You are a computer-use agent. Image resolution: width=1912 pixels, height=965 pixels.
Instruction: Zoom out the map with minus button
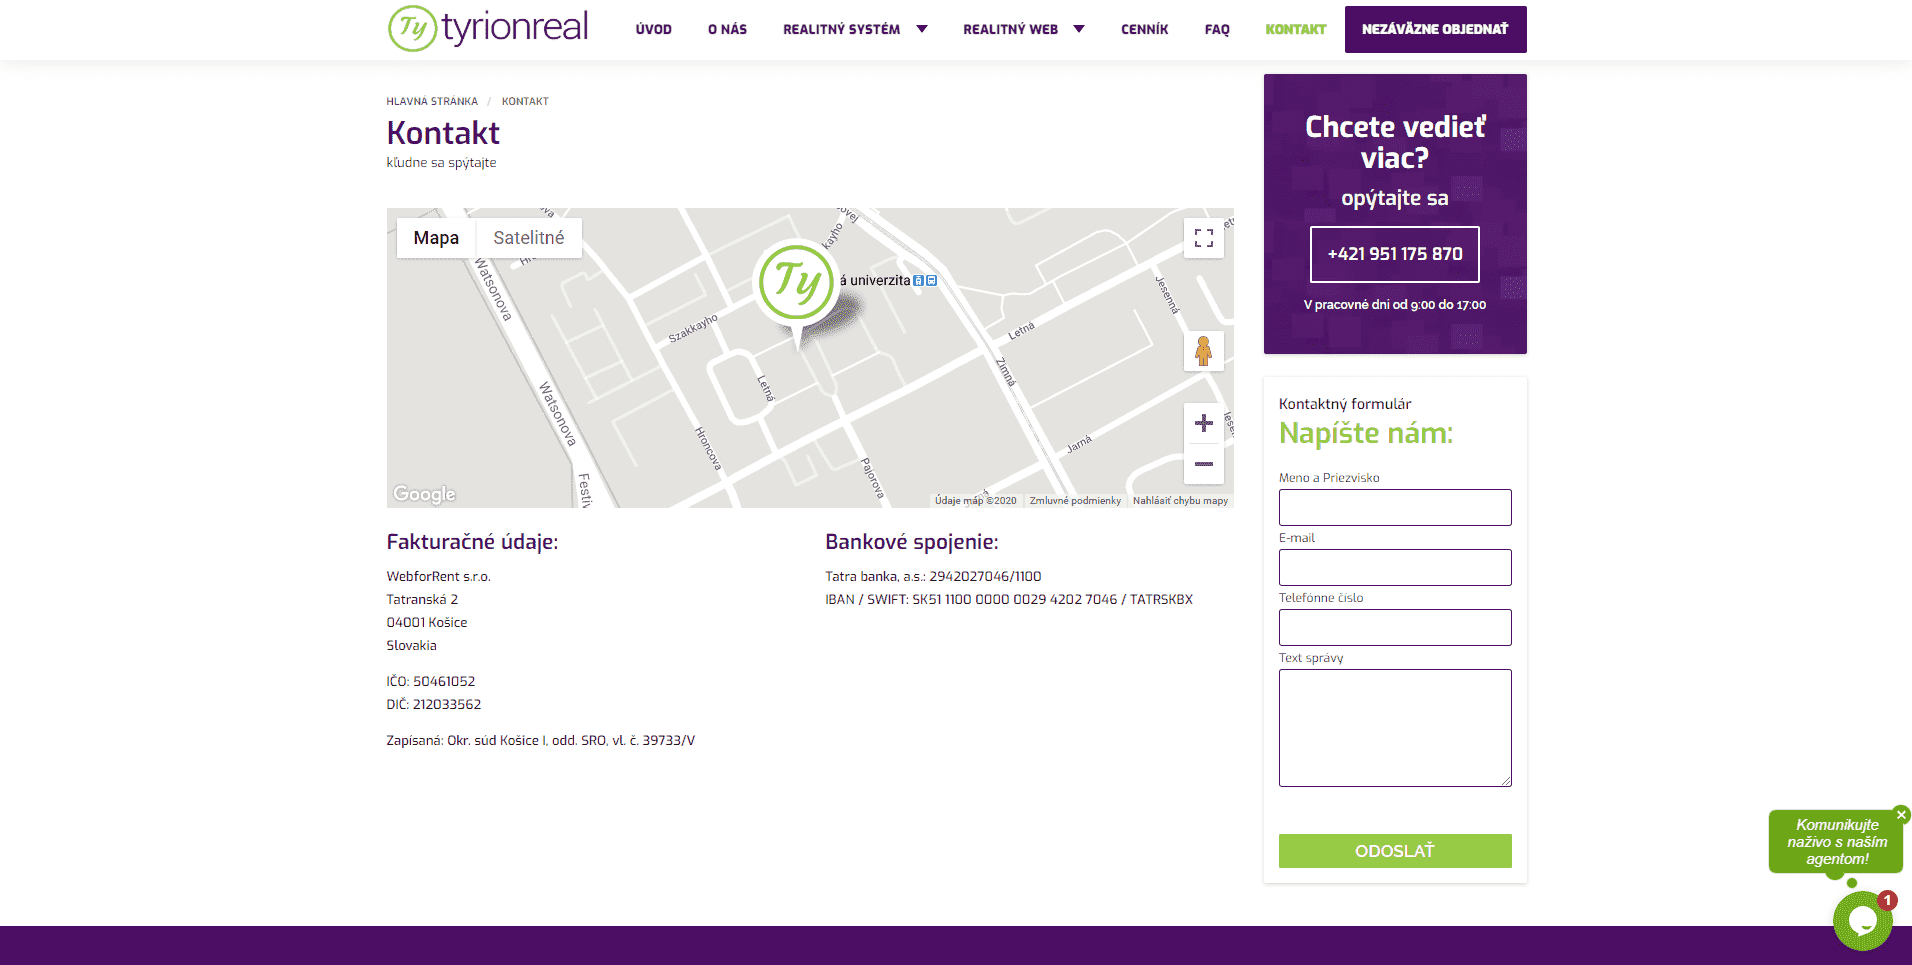1204,464
